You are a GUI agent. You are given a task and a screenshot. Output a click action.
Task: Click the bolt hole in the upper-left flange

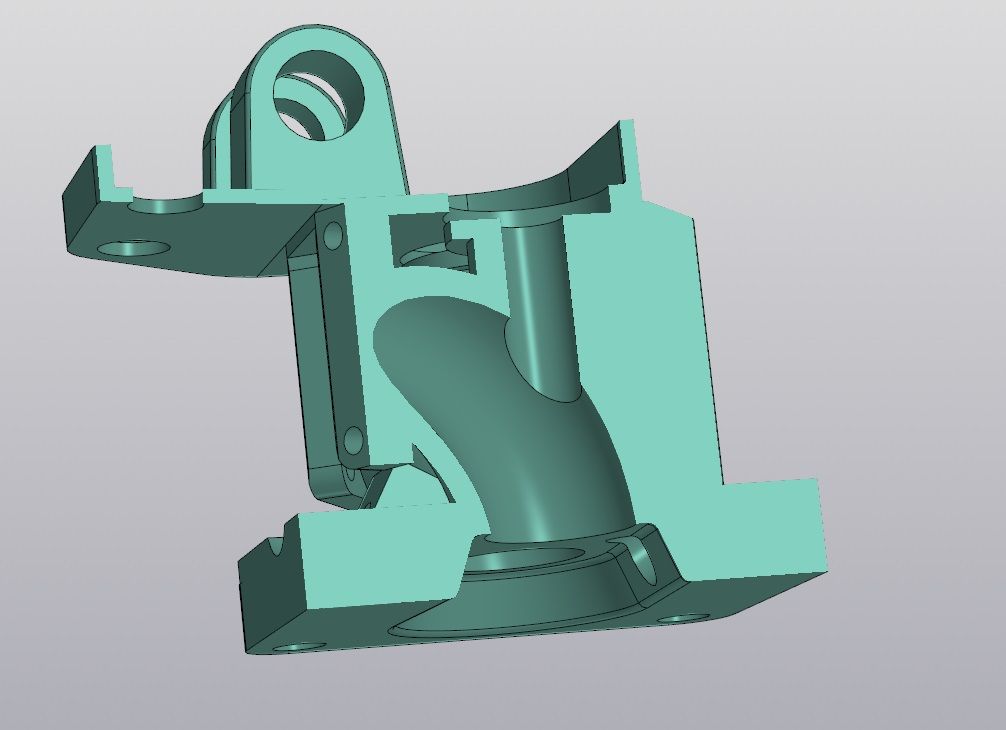(134, 247)
